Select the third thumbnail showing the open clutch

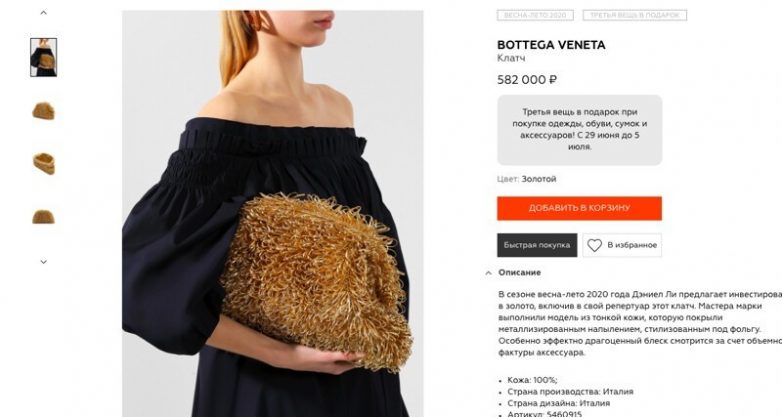43,164
